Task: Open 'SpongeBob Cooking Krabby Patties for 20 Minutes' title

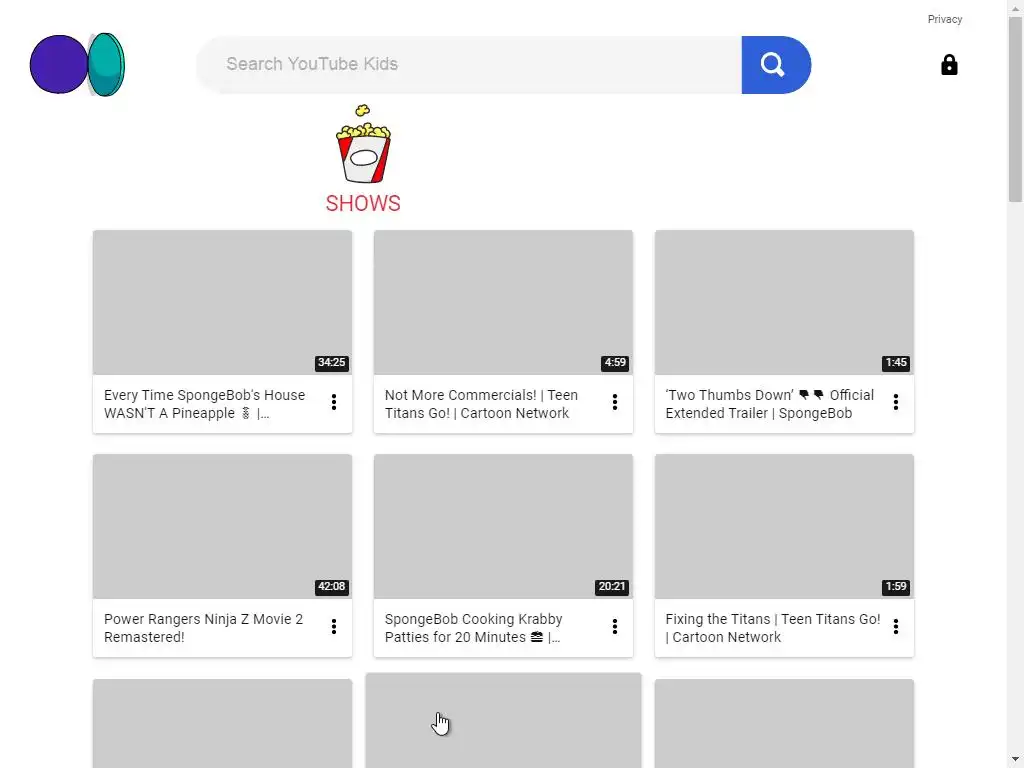Action: coord(473,628)
